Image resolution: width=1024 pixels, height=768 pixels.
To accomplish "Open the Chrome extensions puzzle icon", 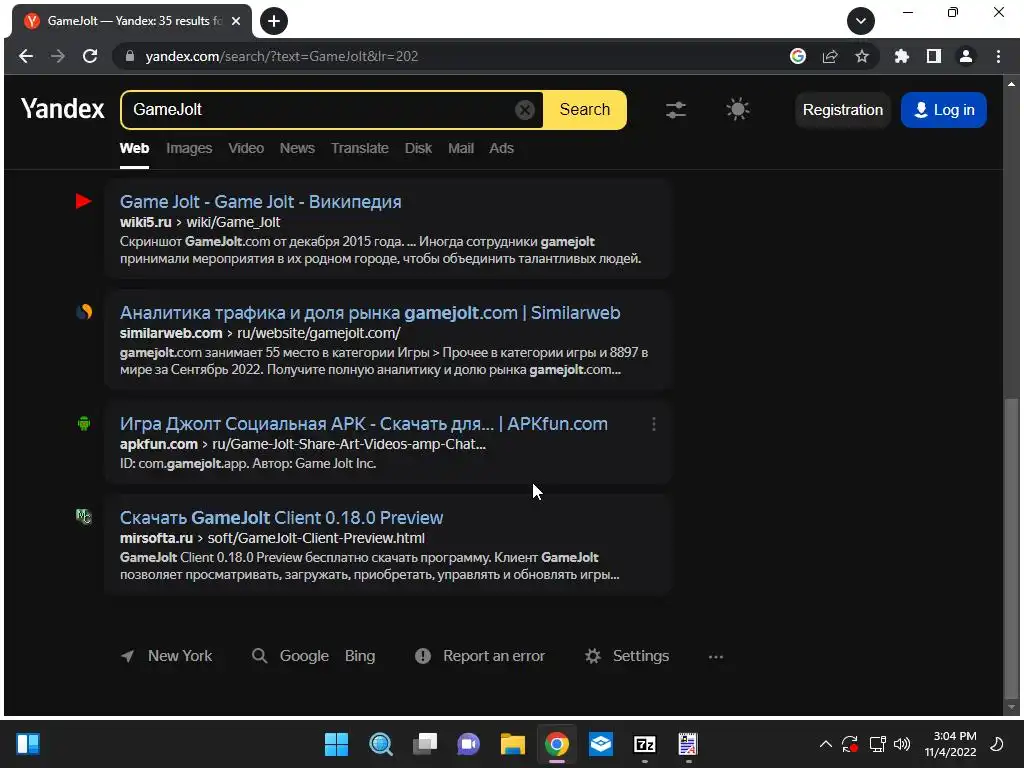I will coord(902,56).
